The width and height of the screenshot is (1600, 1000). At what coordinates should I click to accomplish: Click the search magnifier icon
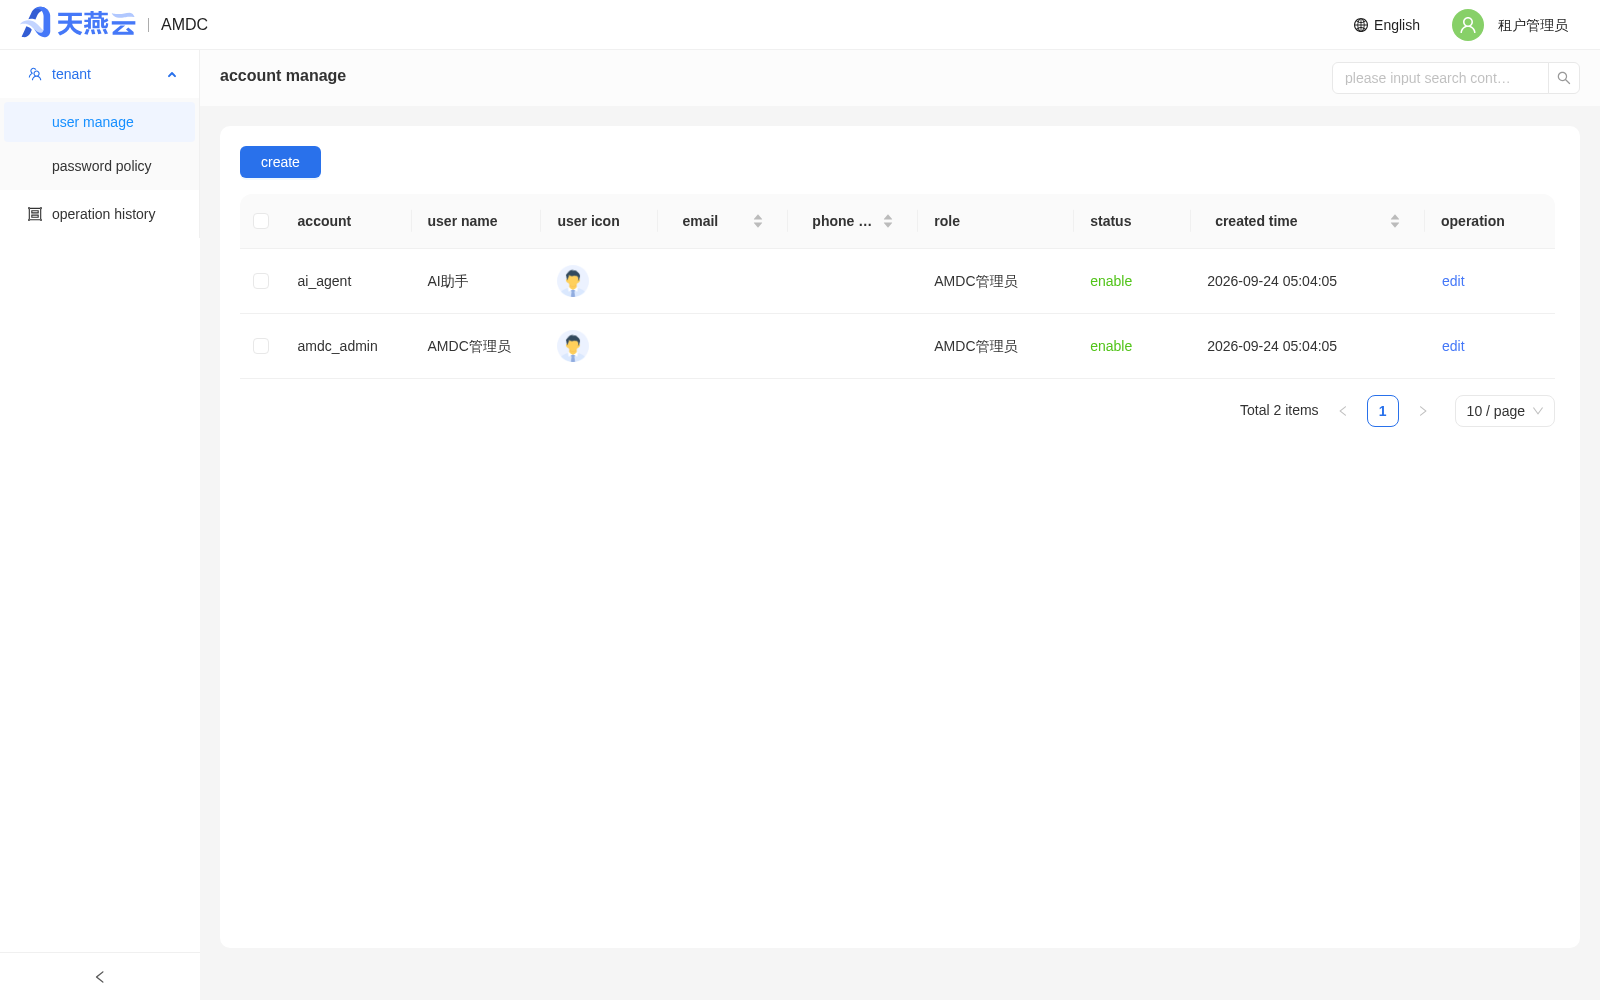pos(1564,78)
